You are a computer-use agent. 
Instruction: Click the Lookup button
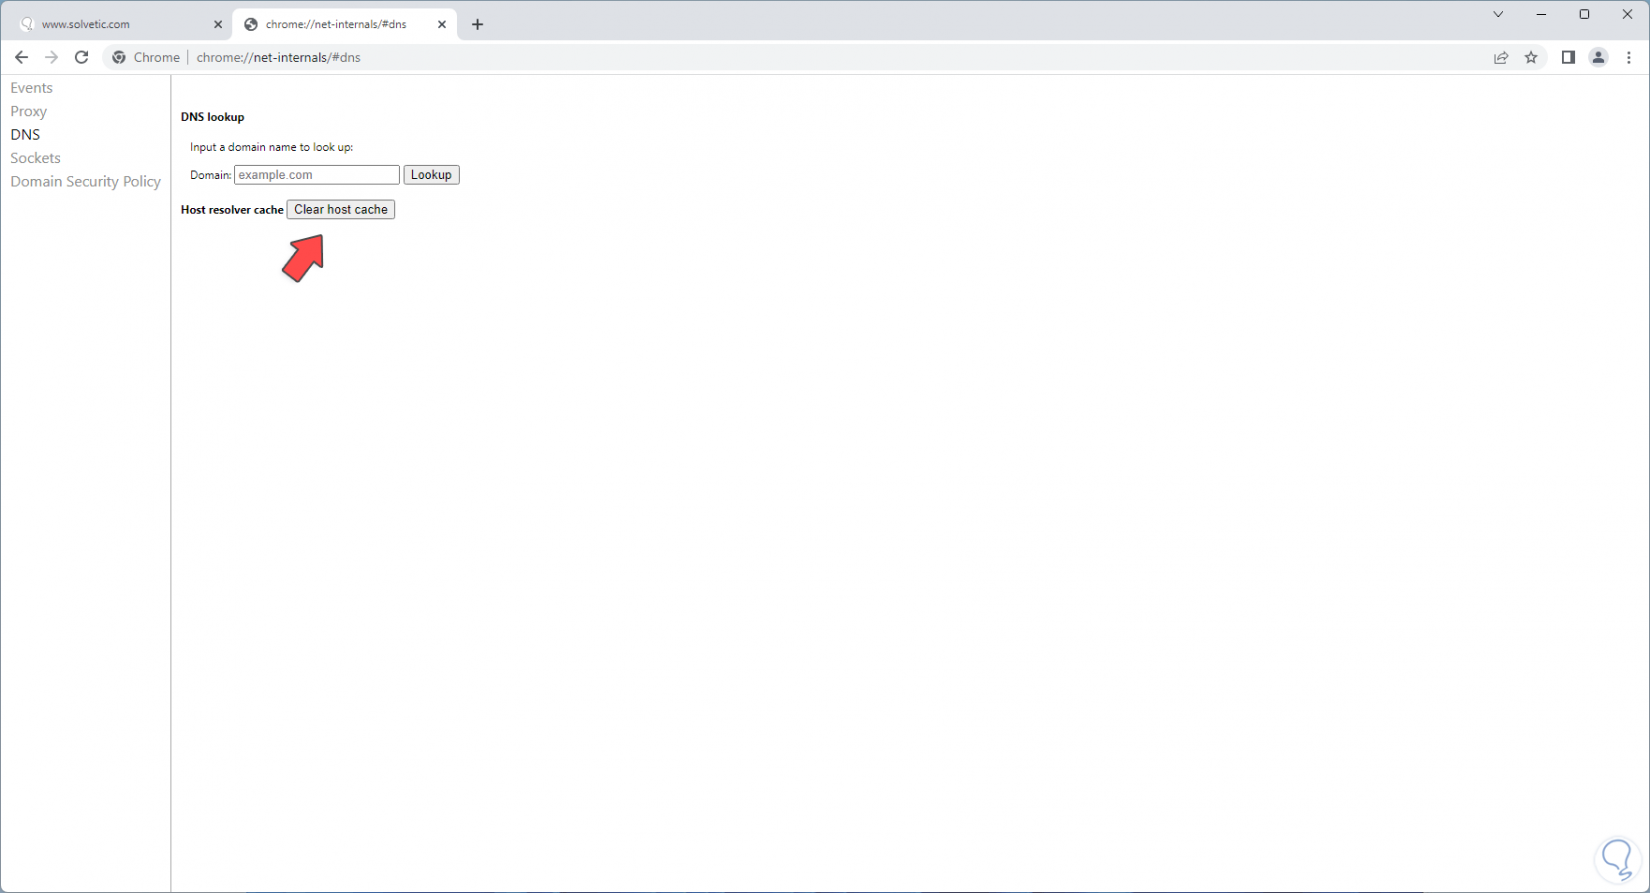[x=431, y=175]
